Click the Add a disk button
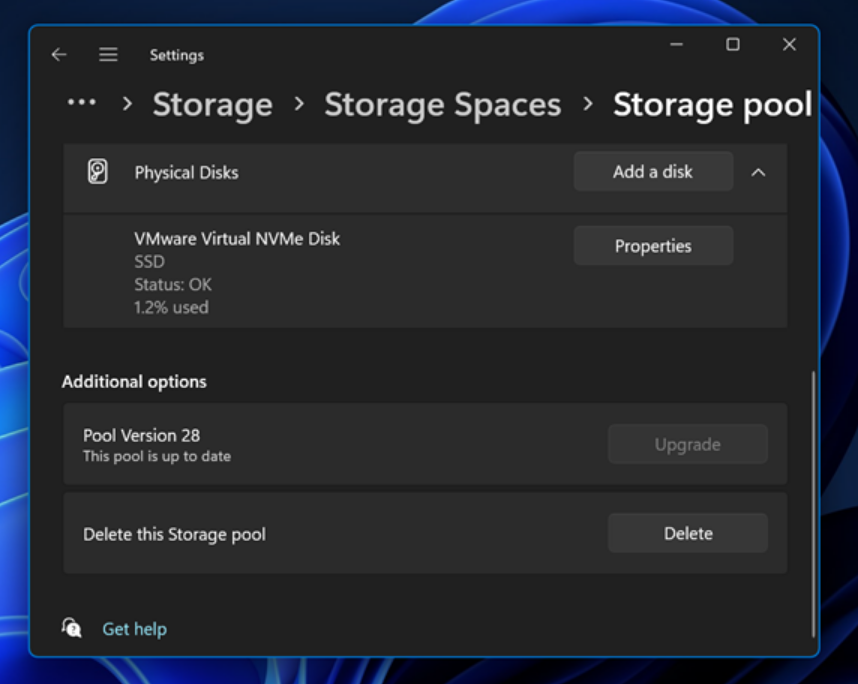Screen dimensions: 858x684 tap(653, 171)
